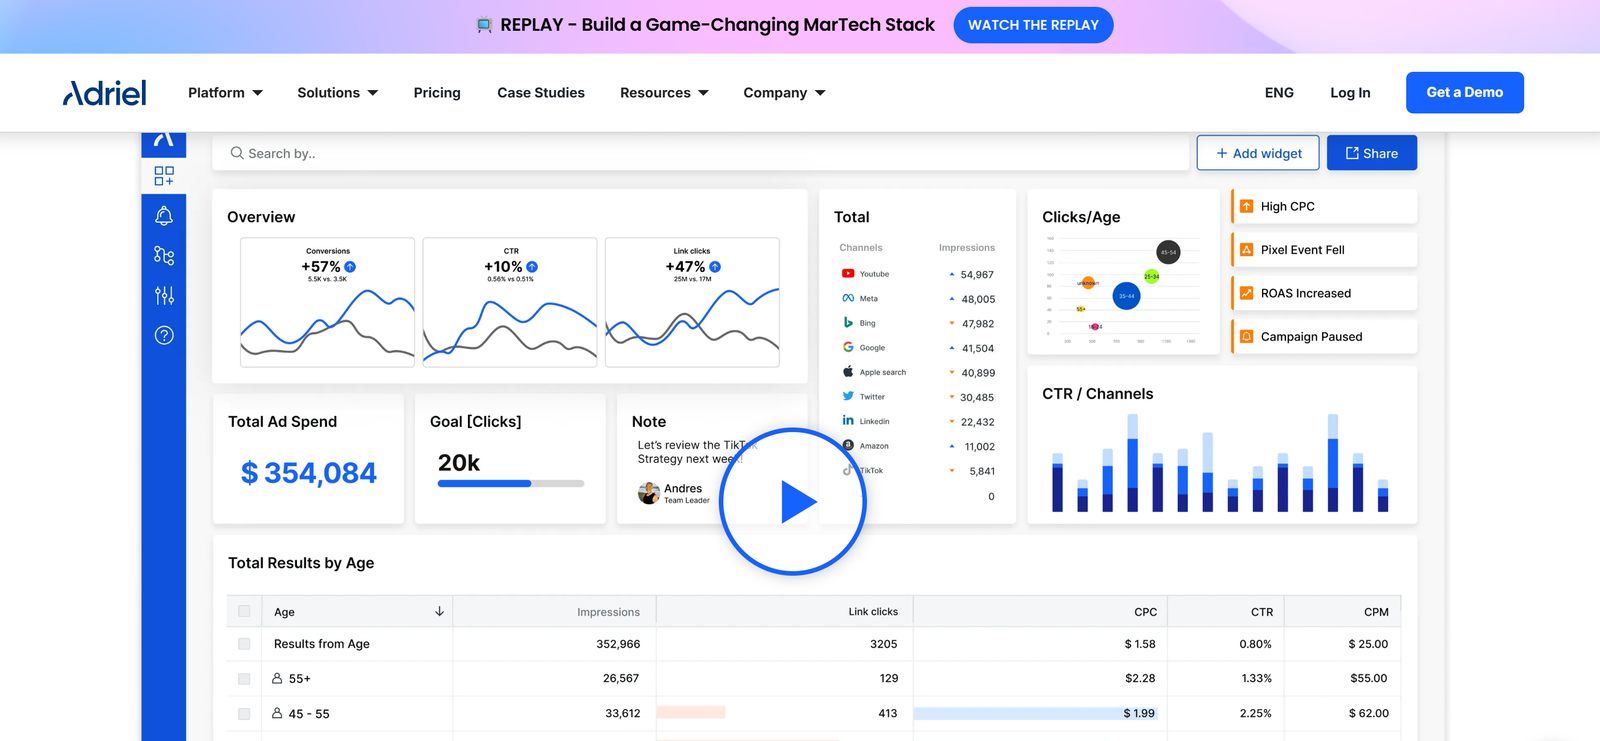
Task: Expand the Solutions dropdown menu
Action: 338,92
